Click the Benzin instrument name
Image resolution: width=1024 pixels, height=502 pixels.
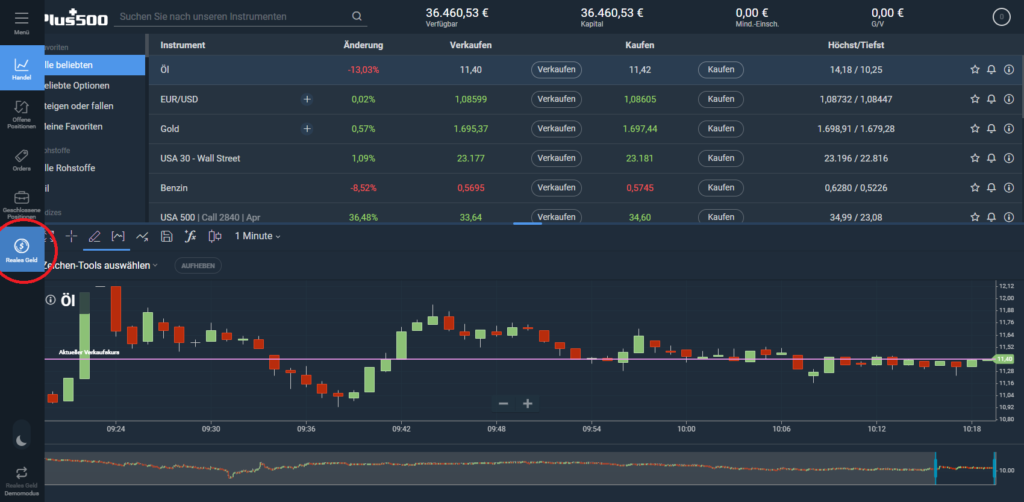174,187
